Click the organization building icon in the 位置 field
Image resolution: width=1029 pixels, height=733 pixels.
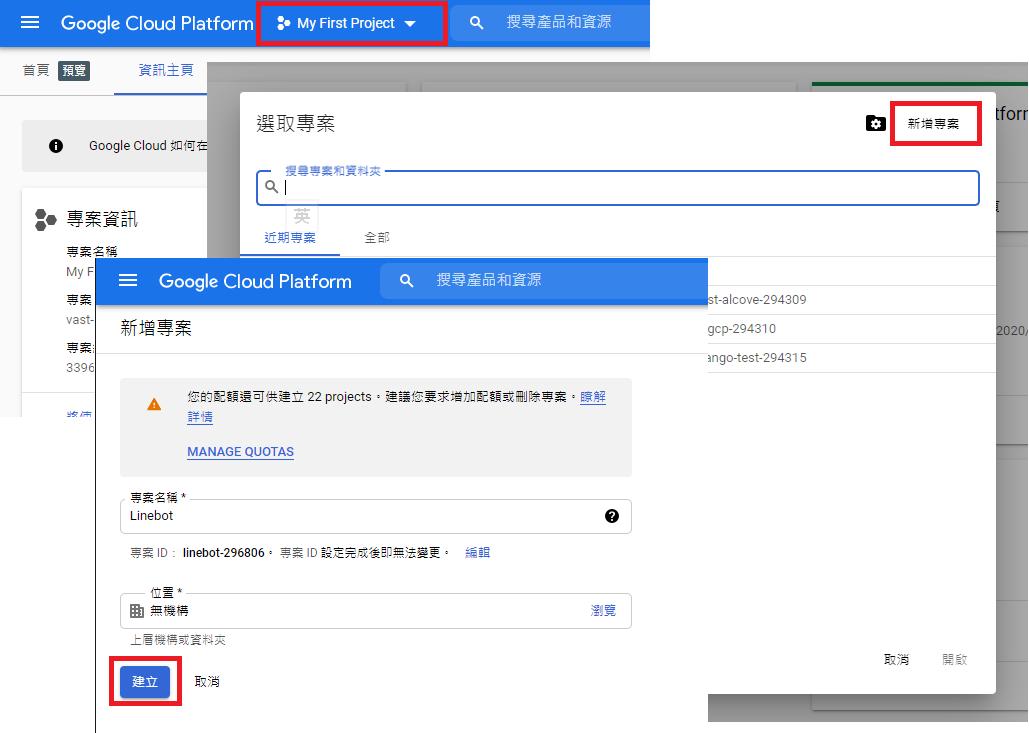(136, 611)
